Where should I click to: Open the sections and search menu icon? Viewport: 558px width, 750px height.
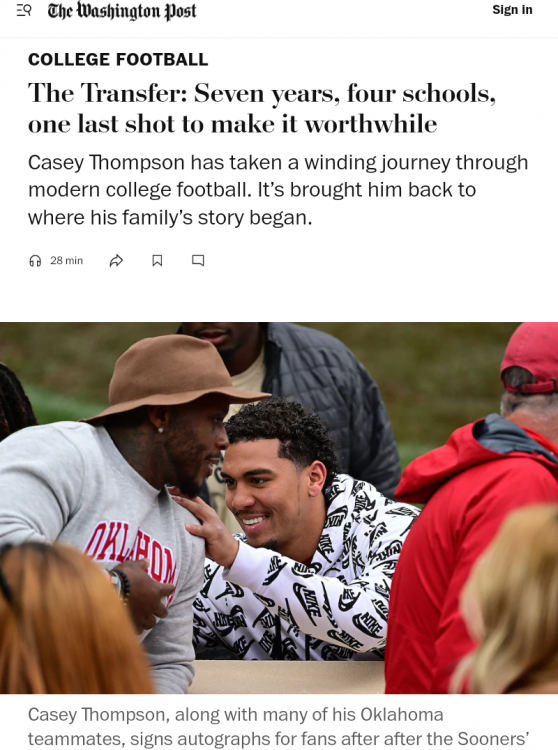click(x=24, y=10)
